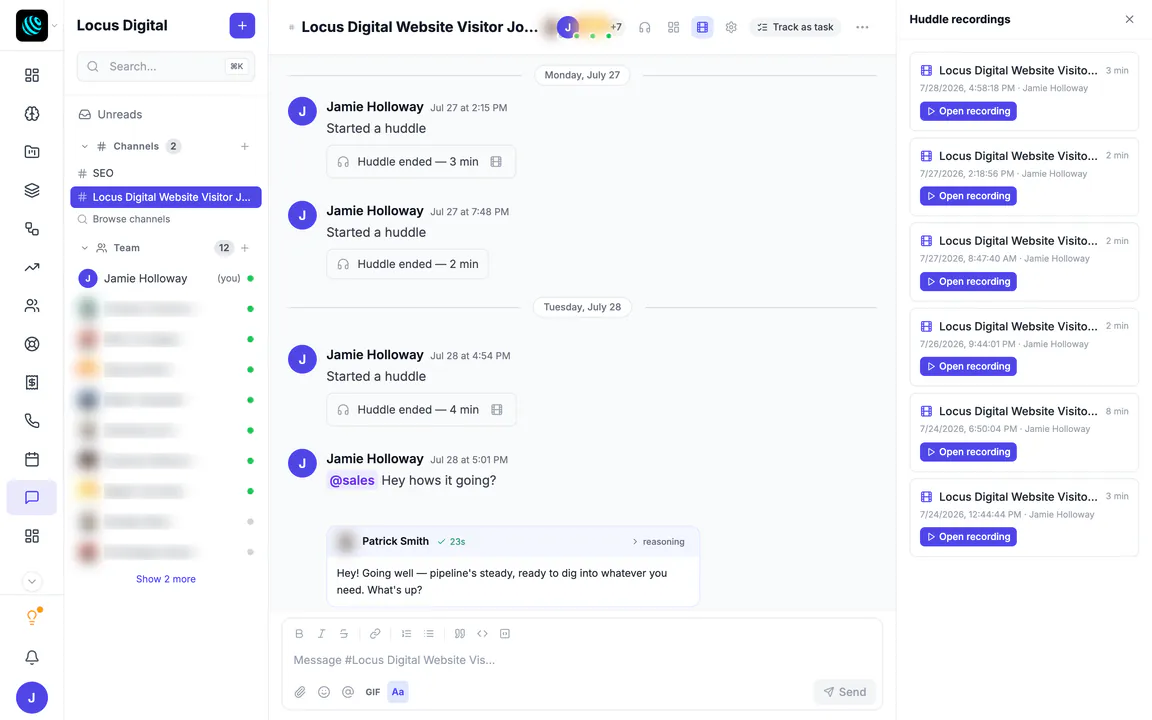1152x720 pixels.
Task: Open the phone calls icon in sidebar
Action: pyautogui.click(x=32, y=420)
